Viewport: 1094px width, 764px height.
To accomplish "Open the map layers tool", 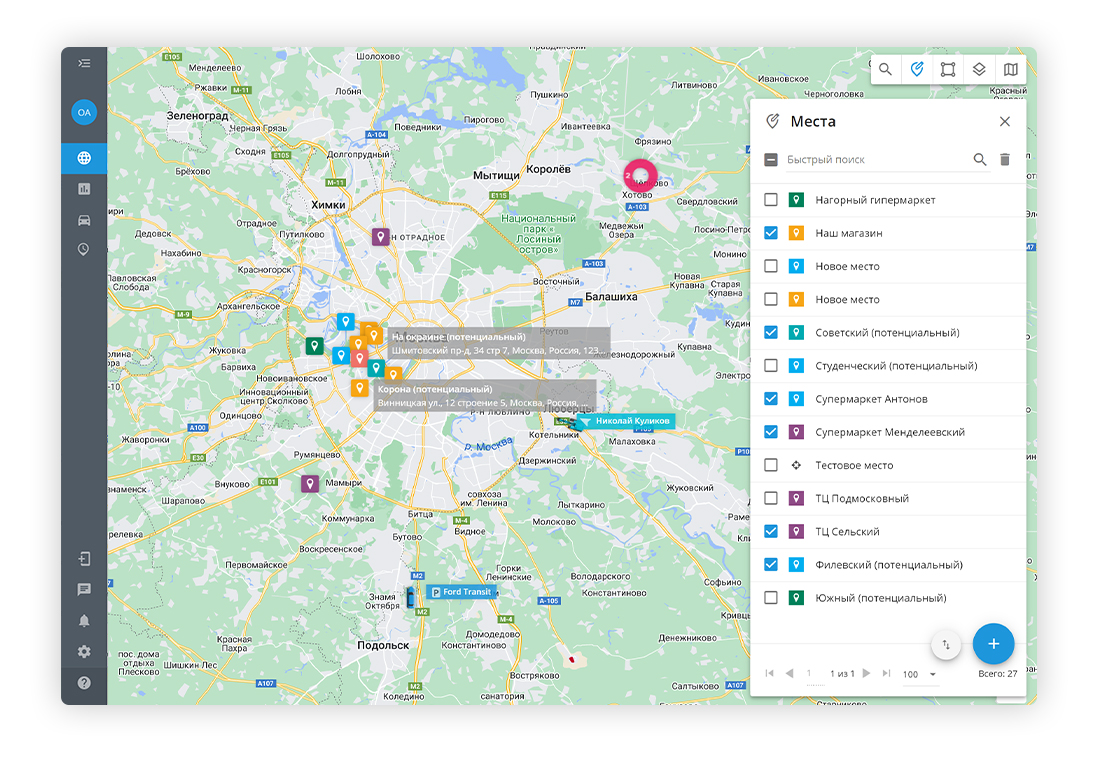I will pyautogui.click(x=979, y=69).
